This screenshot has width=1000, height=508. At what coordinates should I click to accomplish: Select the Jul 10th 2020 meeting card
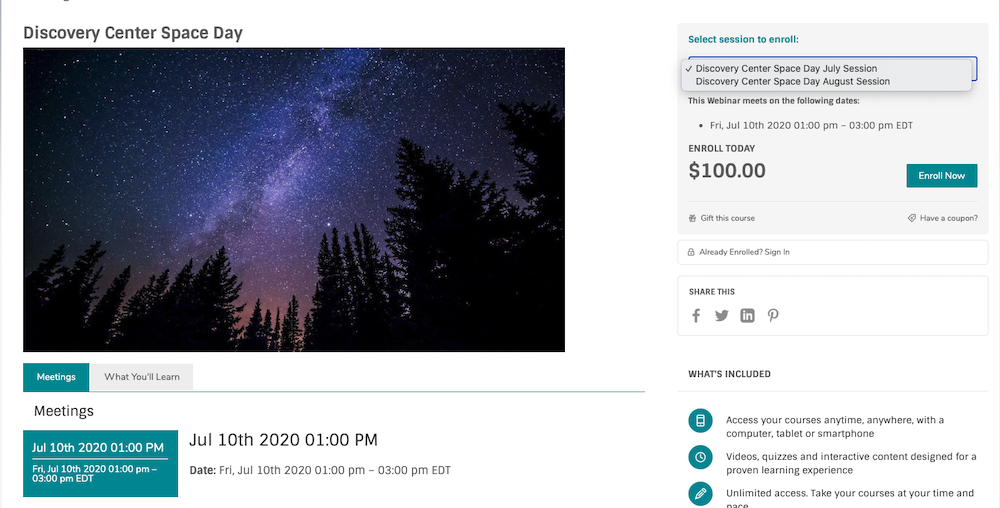pyautogui.click(x=100, y=463)
